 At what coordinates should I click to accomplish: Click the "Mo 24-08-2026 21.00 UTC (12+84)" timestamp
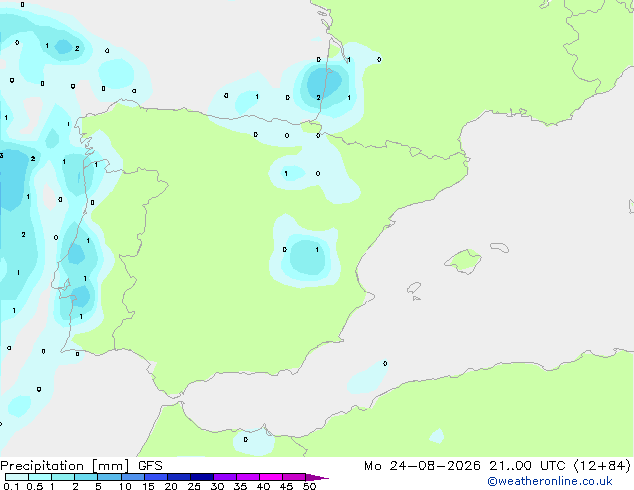[497, 466]
